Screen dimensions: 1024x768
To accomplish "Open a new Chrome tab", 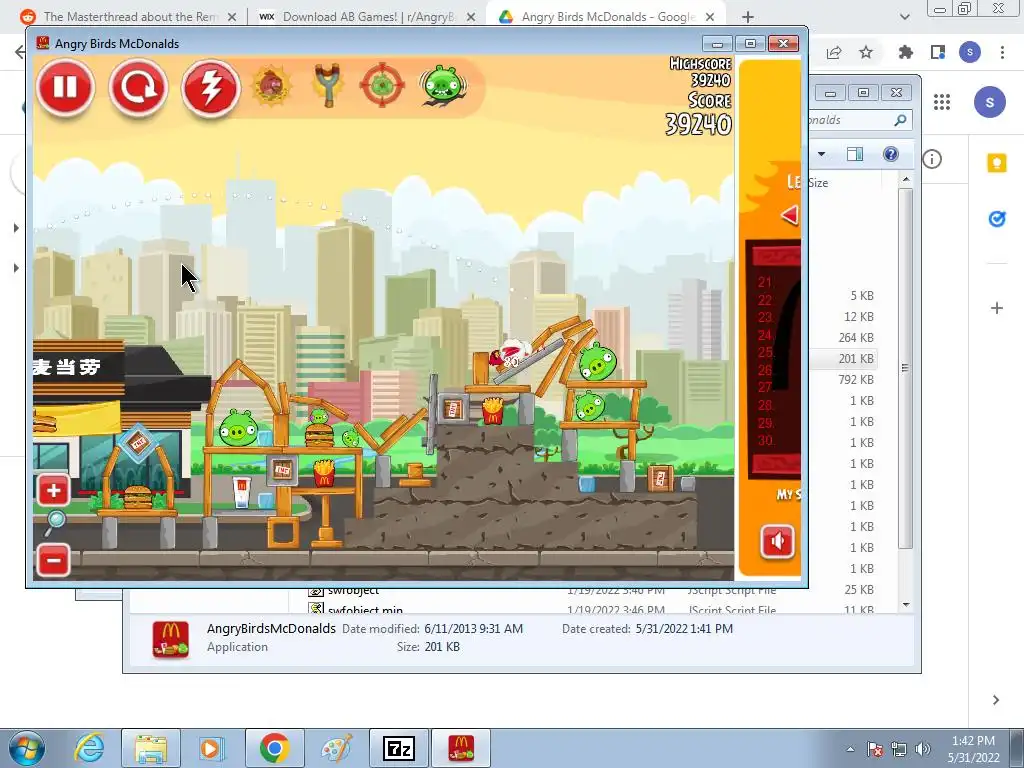I will pyautogui.click(x=748, y=17).
